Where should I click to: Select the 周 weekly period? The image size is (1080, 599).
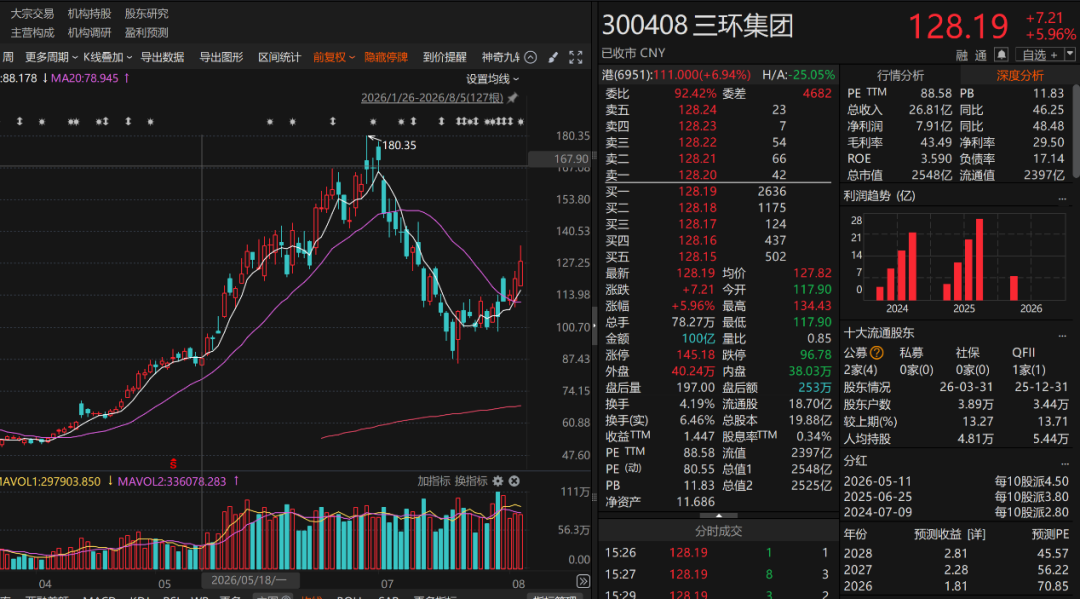(x=8, y=57)
